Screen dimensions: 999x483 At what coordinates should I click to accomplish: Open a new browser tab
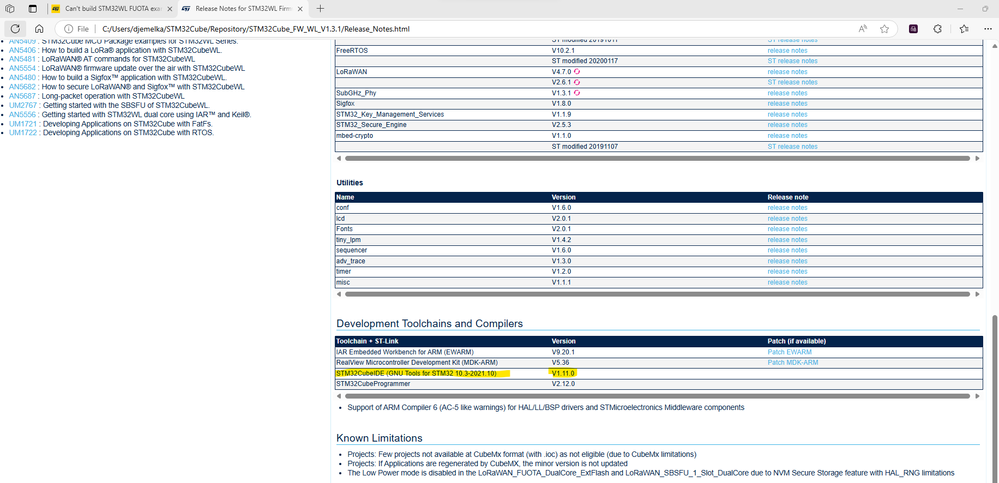320,8
